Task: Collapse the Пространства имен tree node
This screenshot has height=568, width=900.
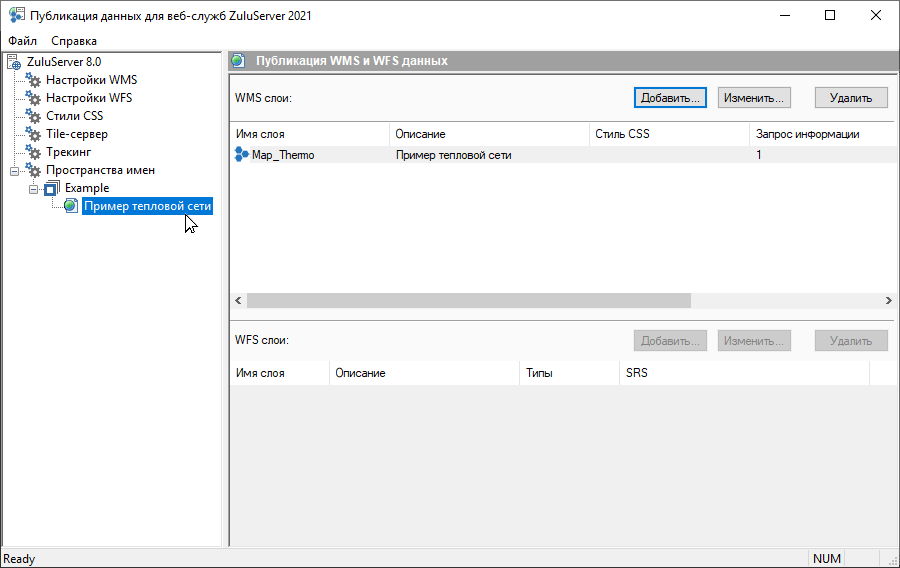Action: 14,171
